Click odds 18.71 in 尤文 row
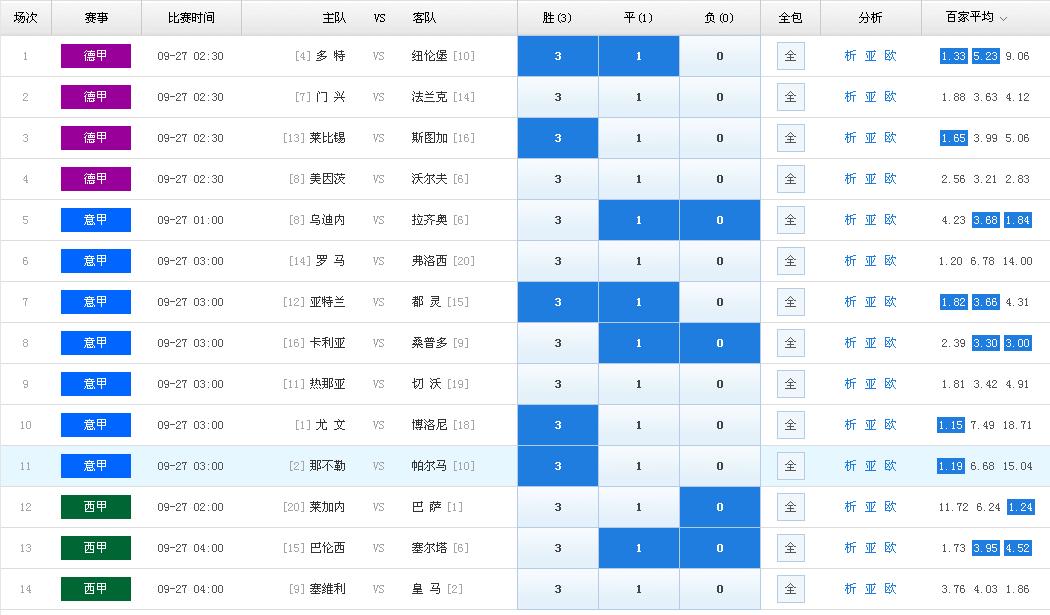Screen dimensions: 1050x615 pos(1017,425)
